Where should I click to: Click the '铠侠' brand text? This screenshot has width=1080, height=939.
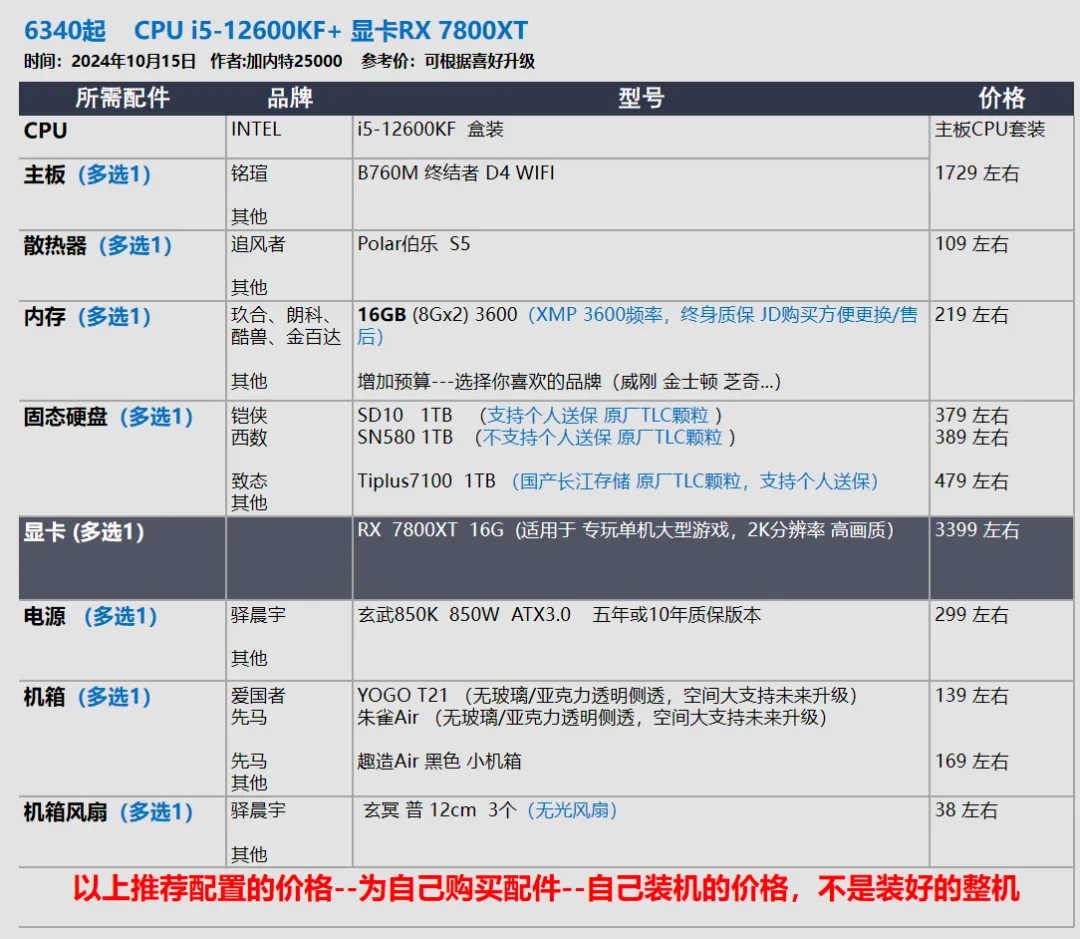point(249,415)
